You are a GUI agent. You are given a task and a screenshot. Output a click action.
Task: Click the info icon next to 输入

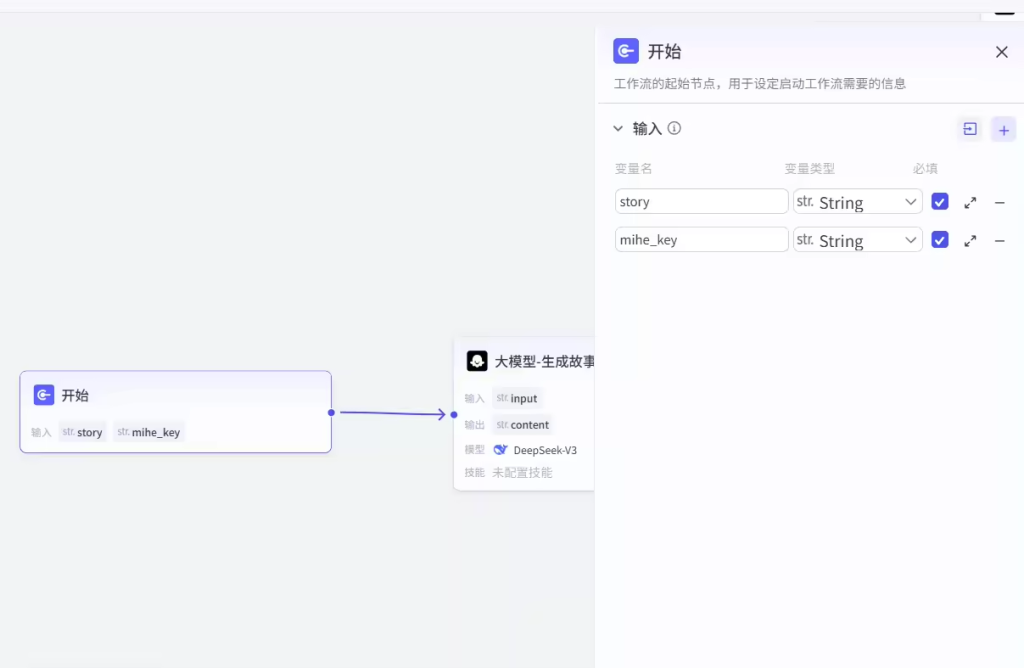point(674,128)
